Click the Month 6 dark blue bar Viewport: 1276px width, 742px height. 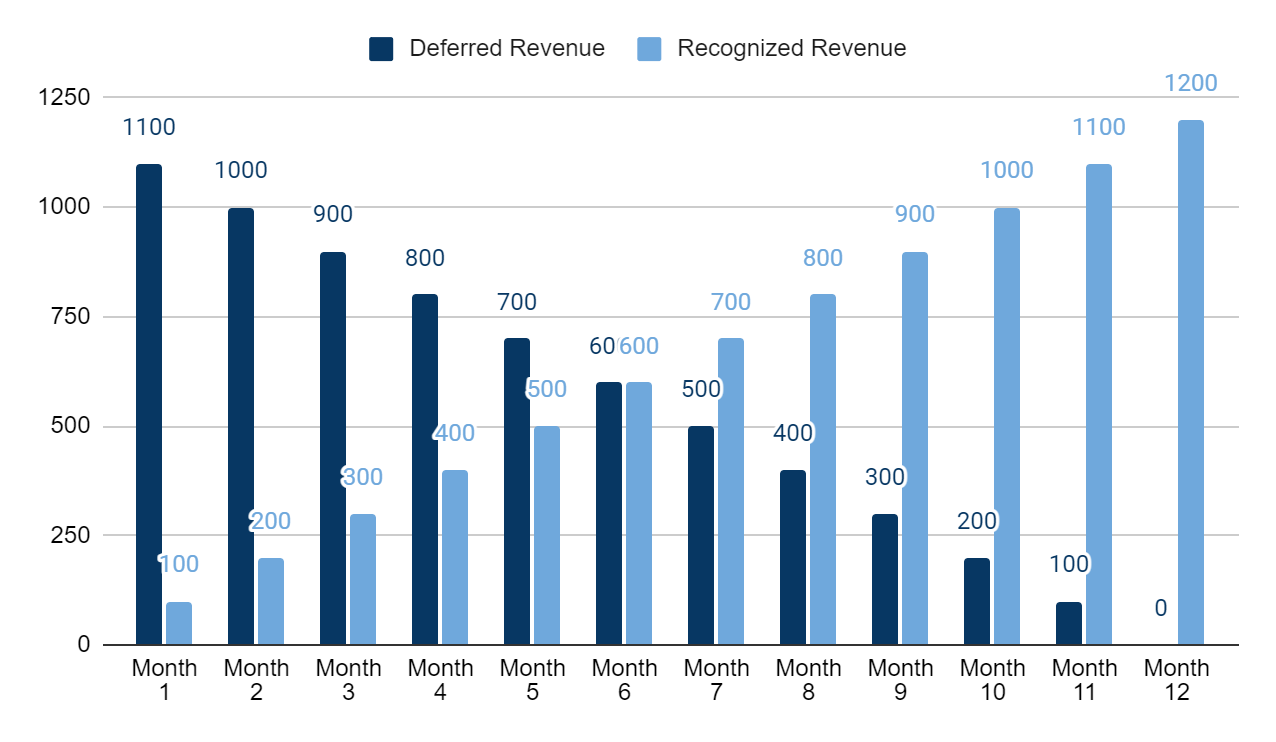coord(608,510)
